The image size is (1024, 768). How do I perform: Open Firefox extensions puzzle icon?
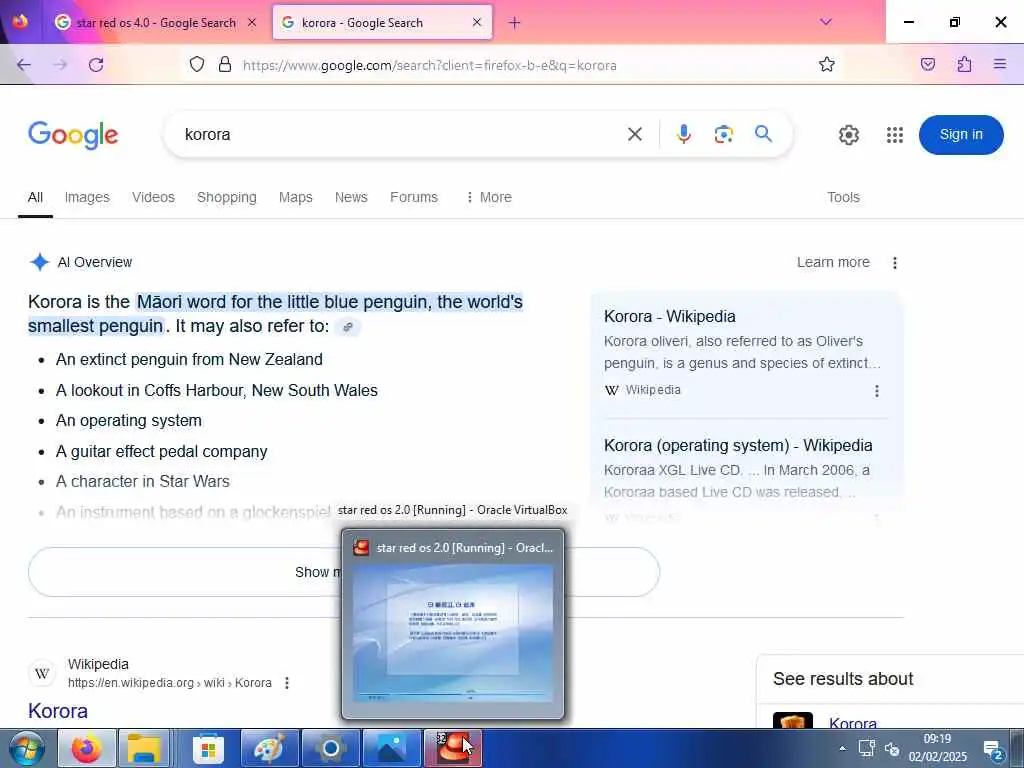click(x=964, y=64)
